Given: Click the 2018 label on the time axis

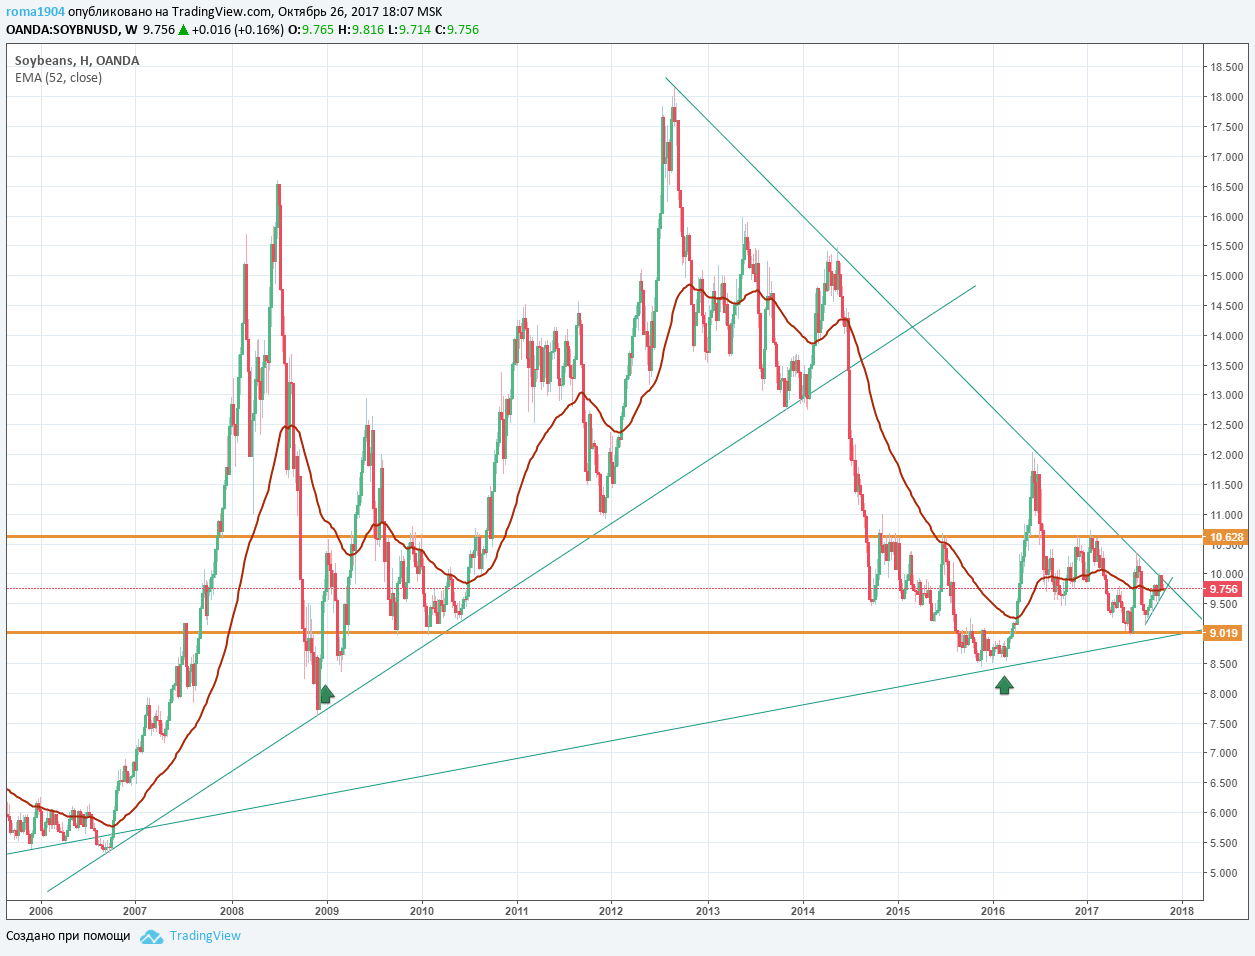Looking at the screenshot, I should click(x=1182, y=911).
